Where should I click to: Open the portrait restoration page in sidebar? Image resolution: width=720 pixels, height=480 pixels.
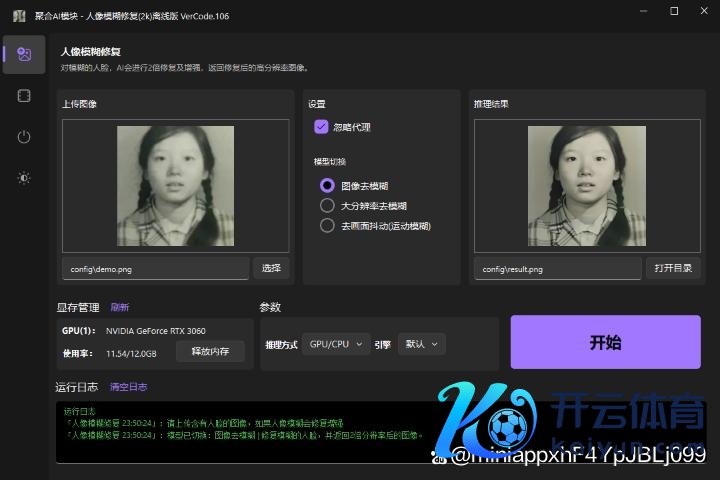pyautogui.click(x=24, y=54)
